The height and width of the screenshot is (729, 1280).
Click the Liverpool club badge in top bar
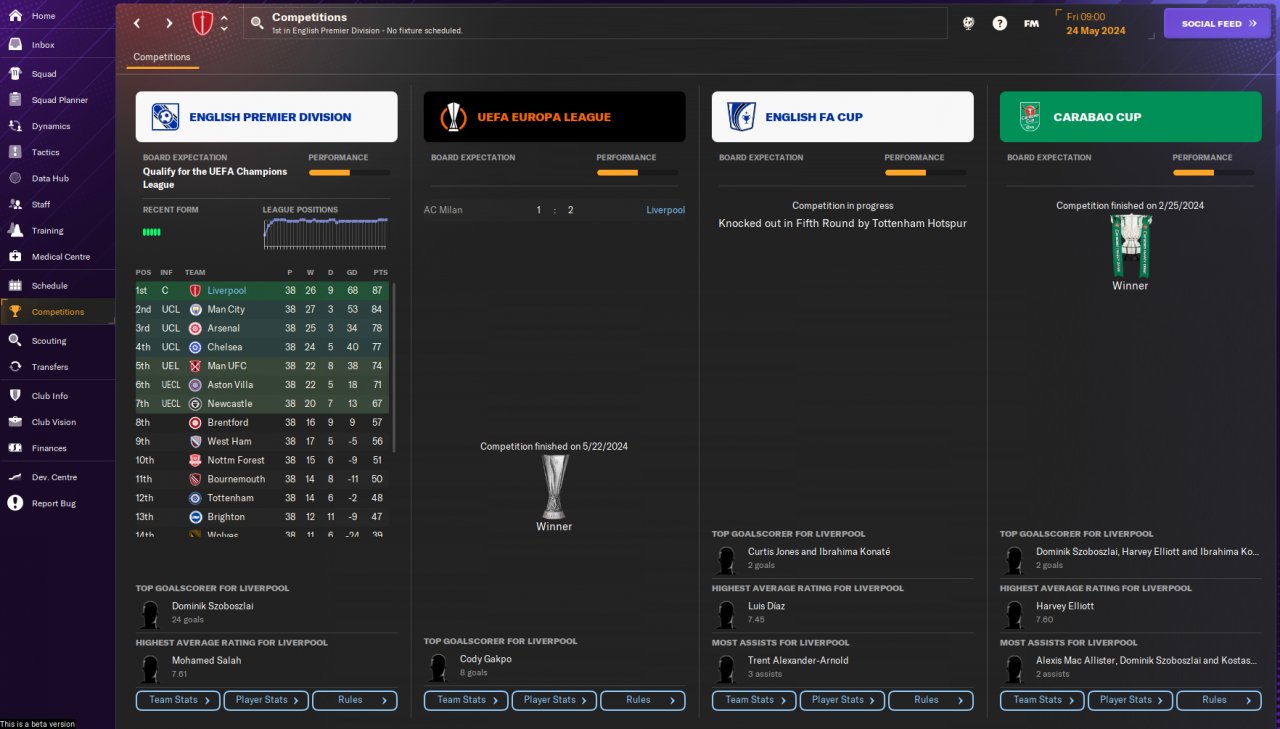tap(202, 23)
